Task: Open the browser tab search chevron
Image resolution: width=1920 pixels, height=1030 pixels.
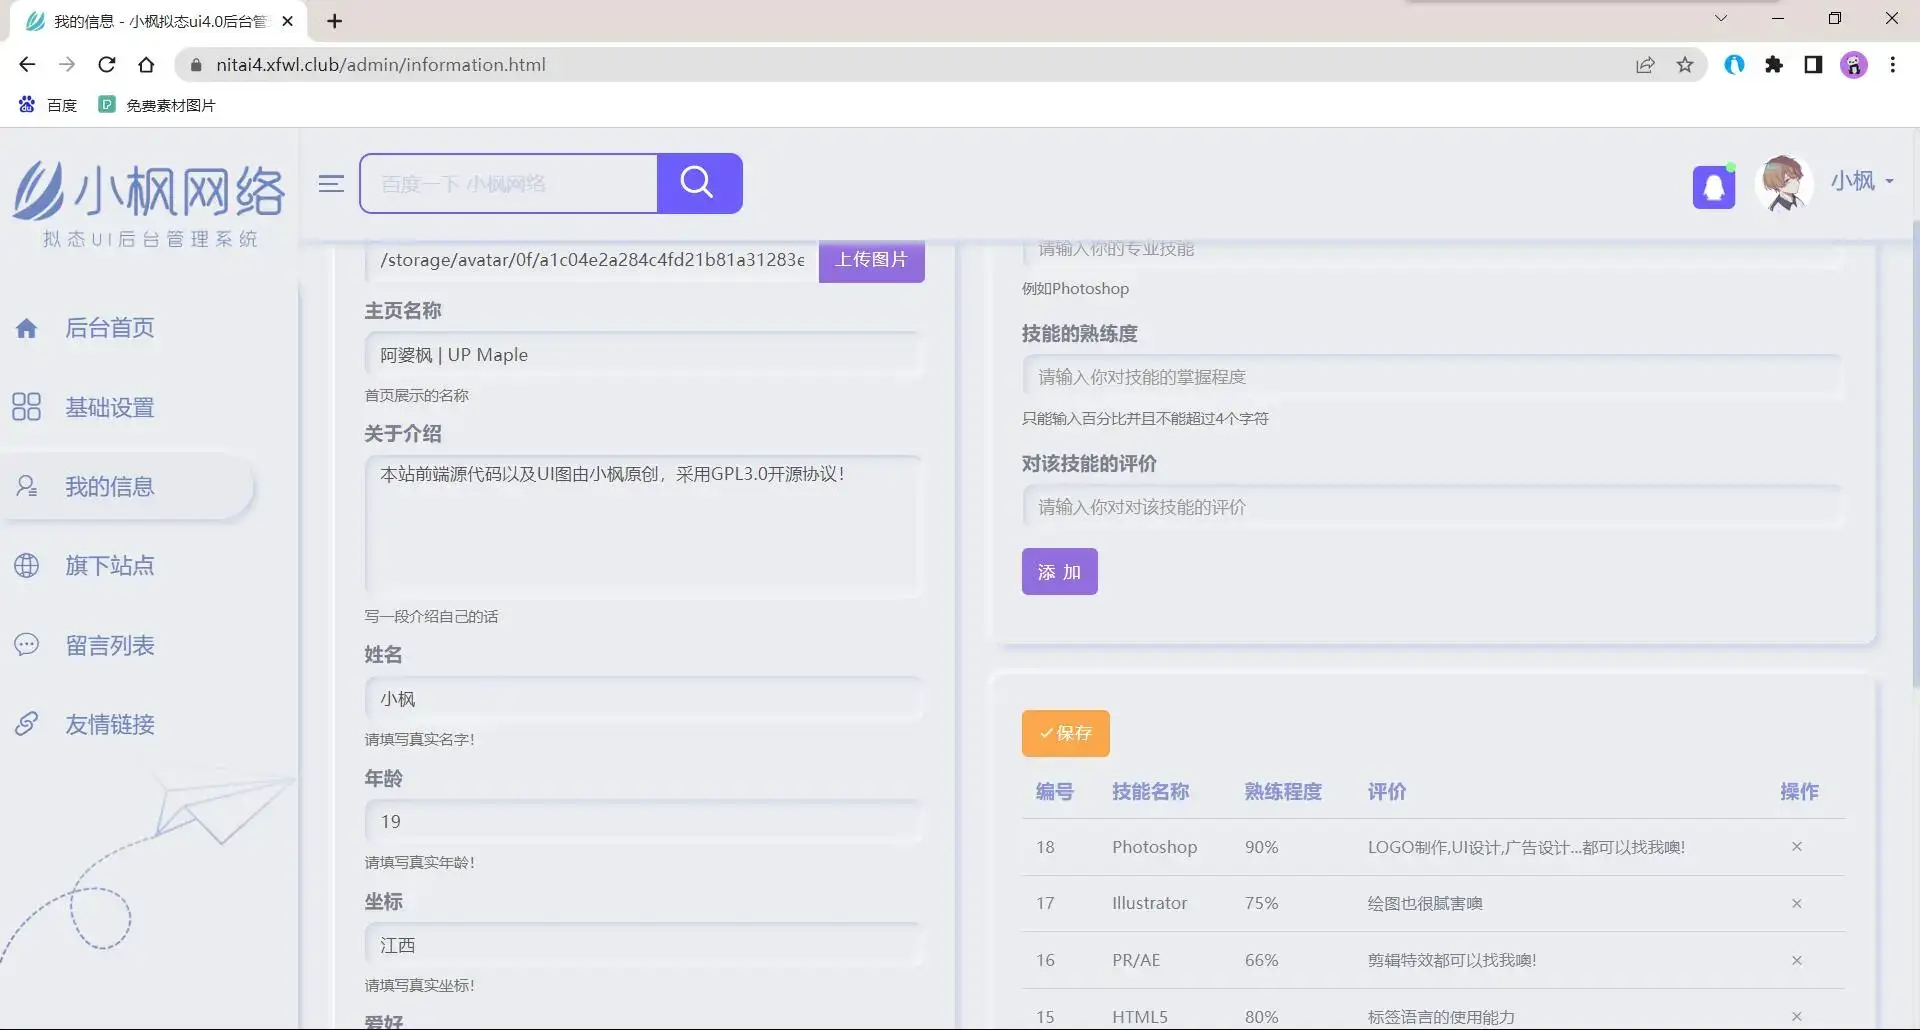Action: pos(1720,18)
